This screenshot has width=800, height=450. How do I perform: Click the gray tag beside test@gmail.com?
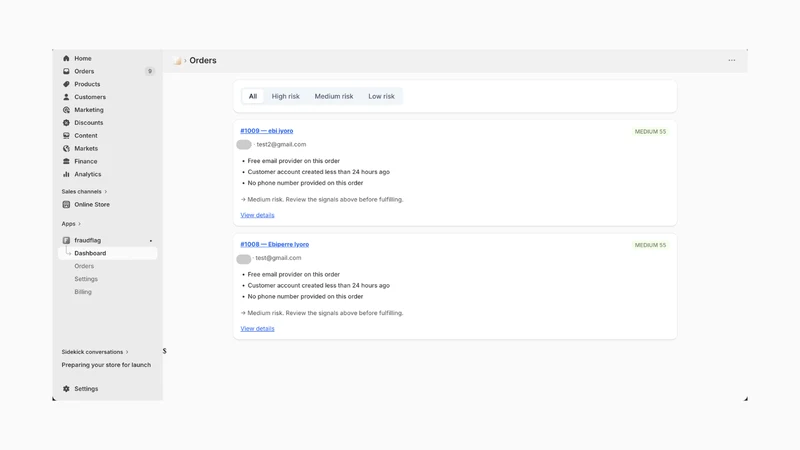[244, 259]
